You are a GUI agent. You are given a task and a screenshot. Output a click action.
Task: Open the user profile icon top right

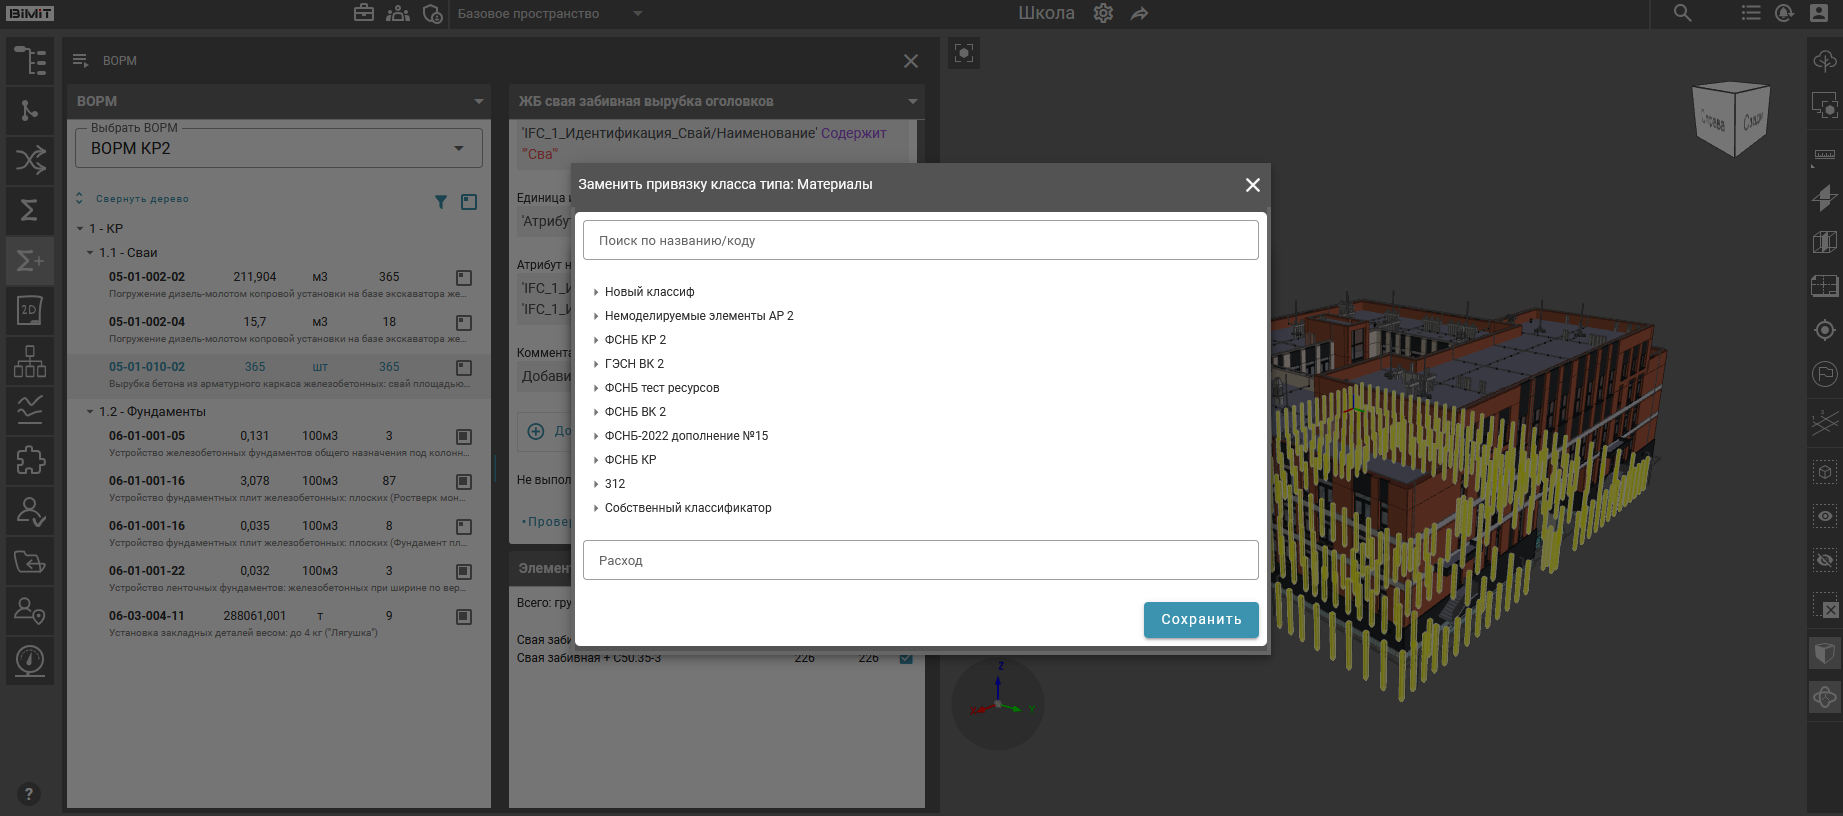pos(1819,14)
